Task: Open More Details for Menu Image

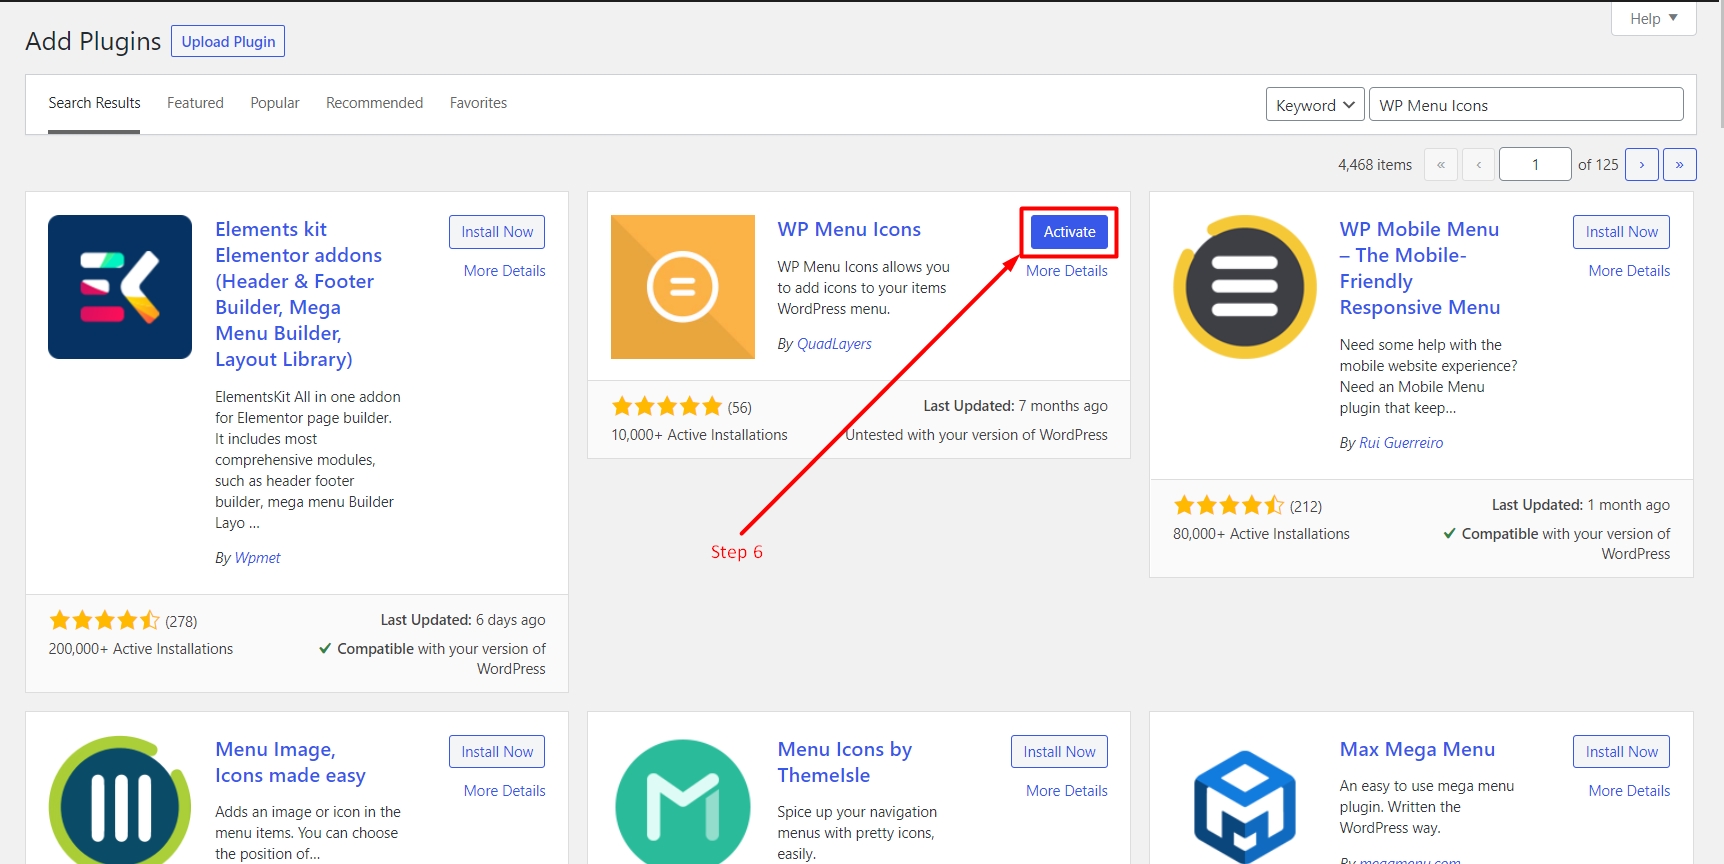Action: coord(505,791)
